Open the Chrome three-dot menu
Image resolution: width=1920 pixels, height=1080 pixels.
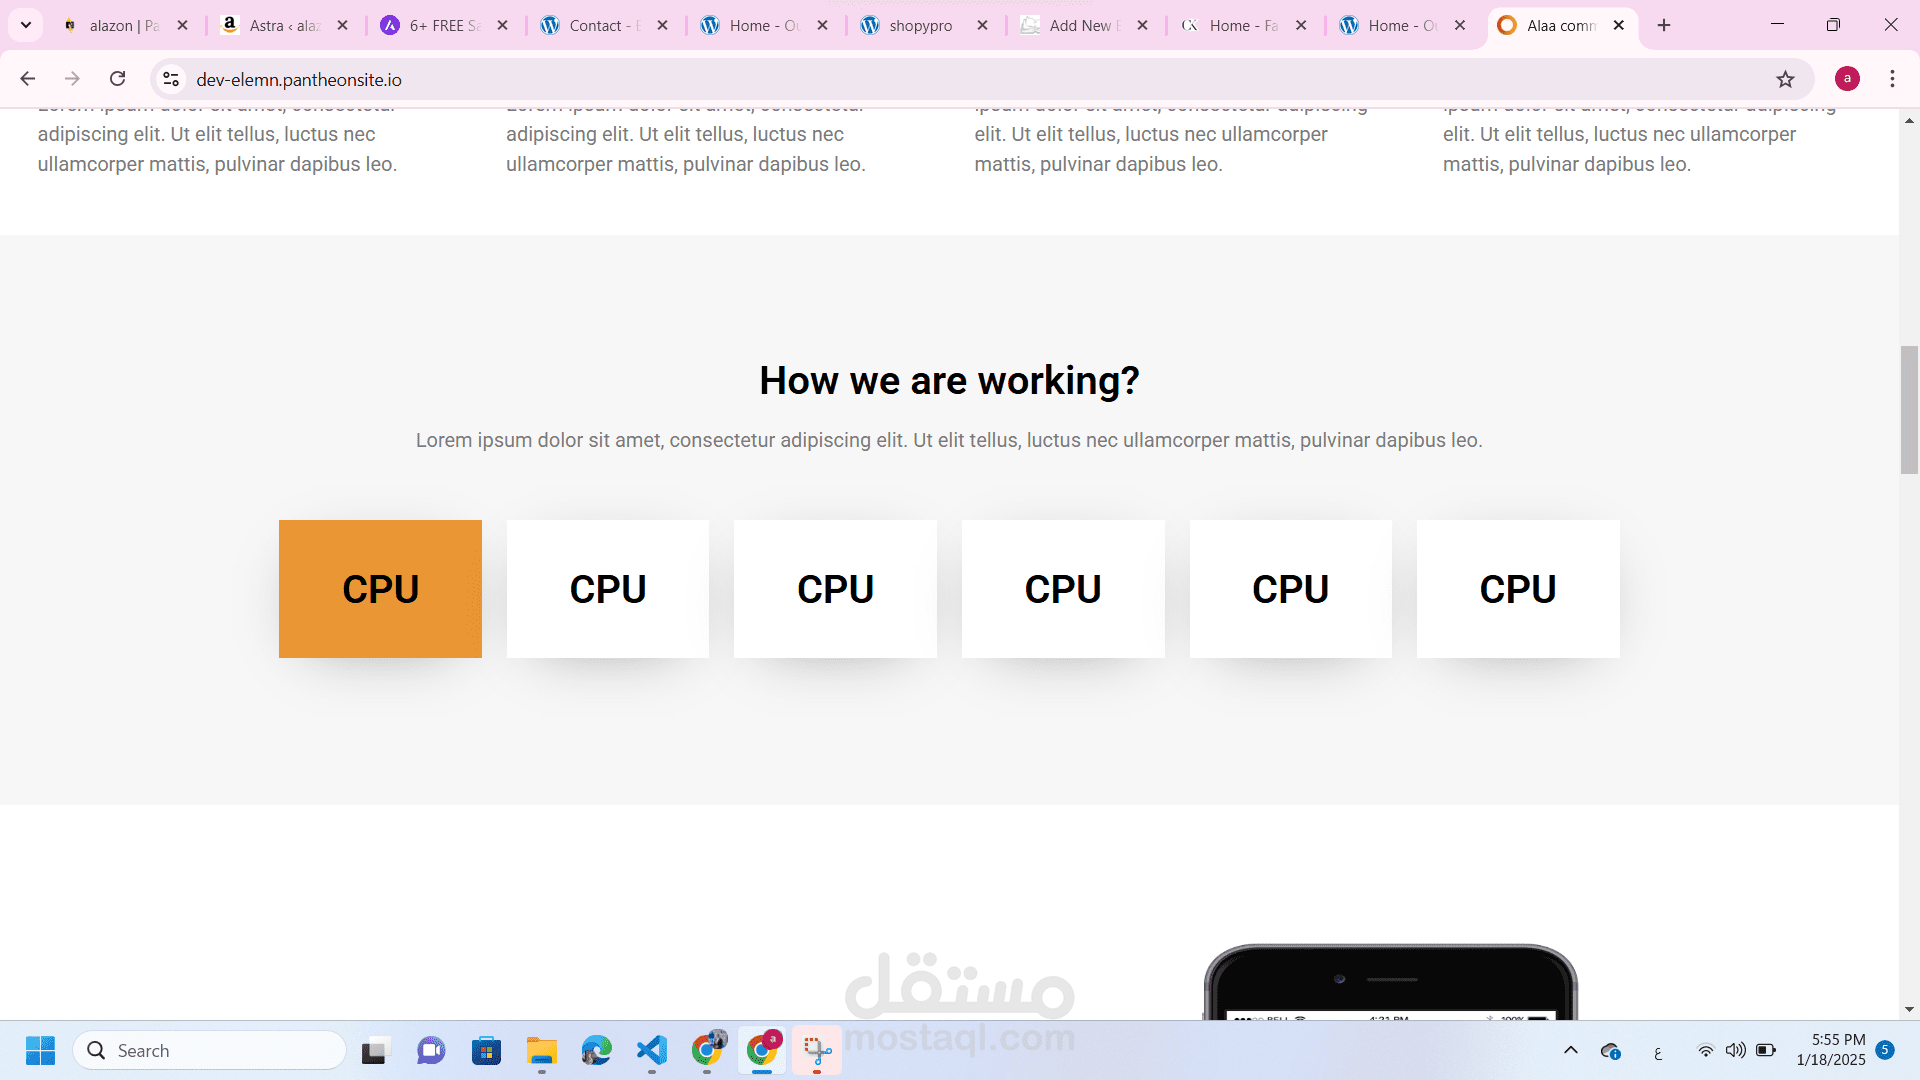click(x=1892, y=79)
